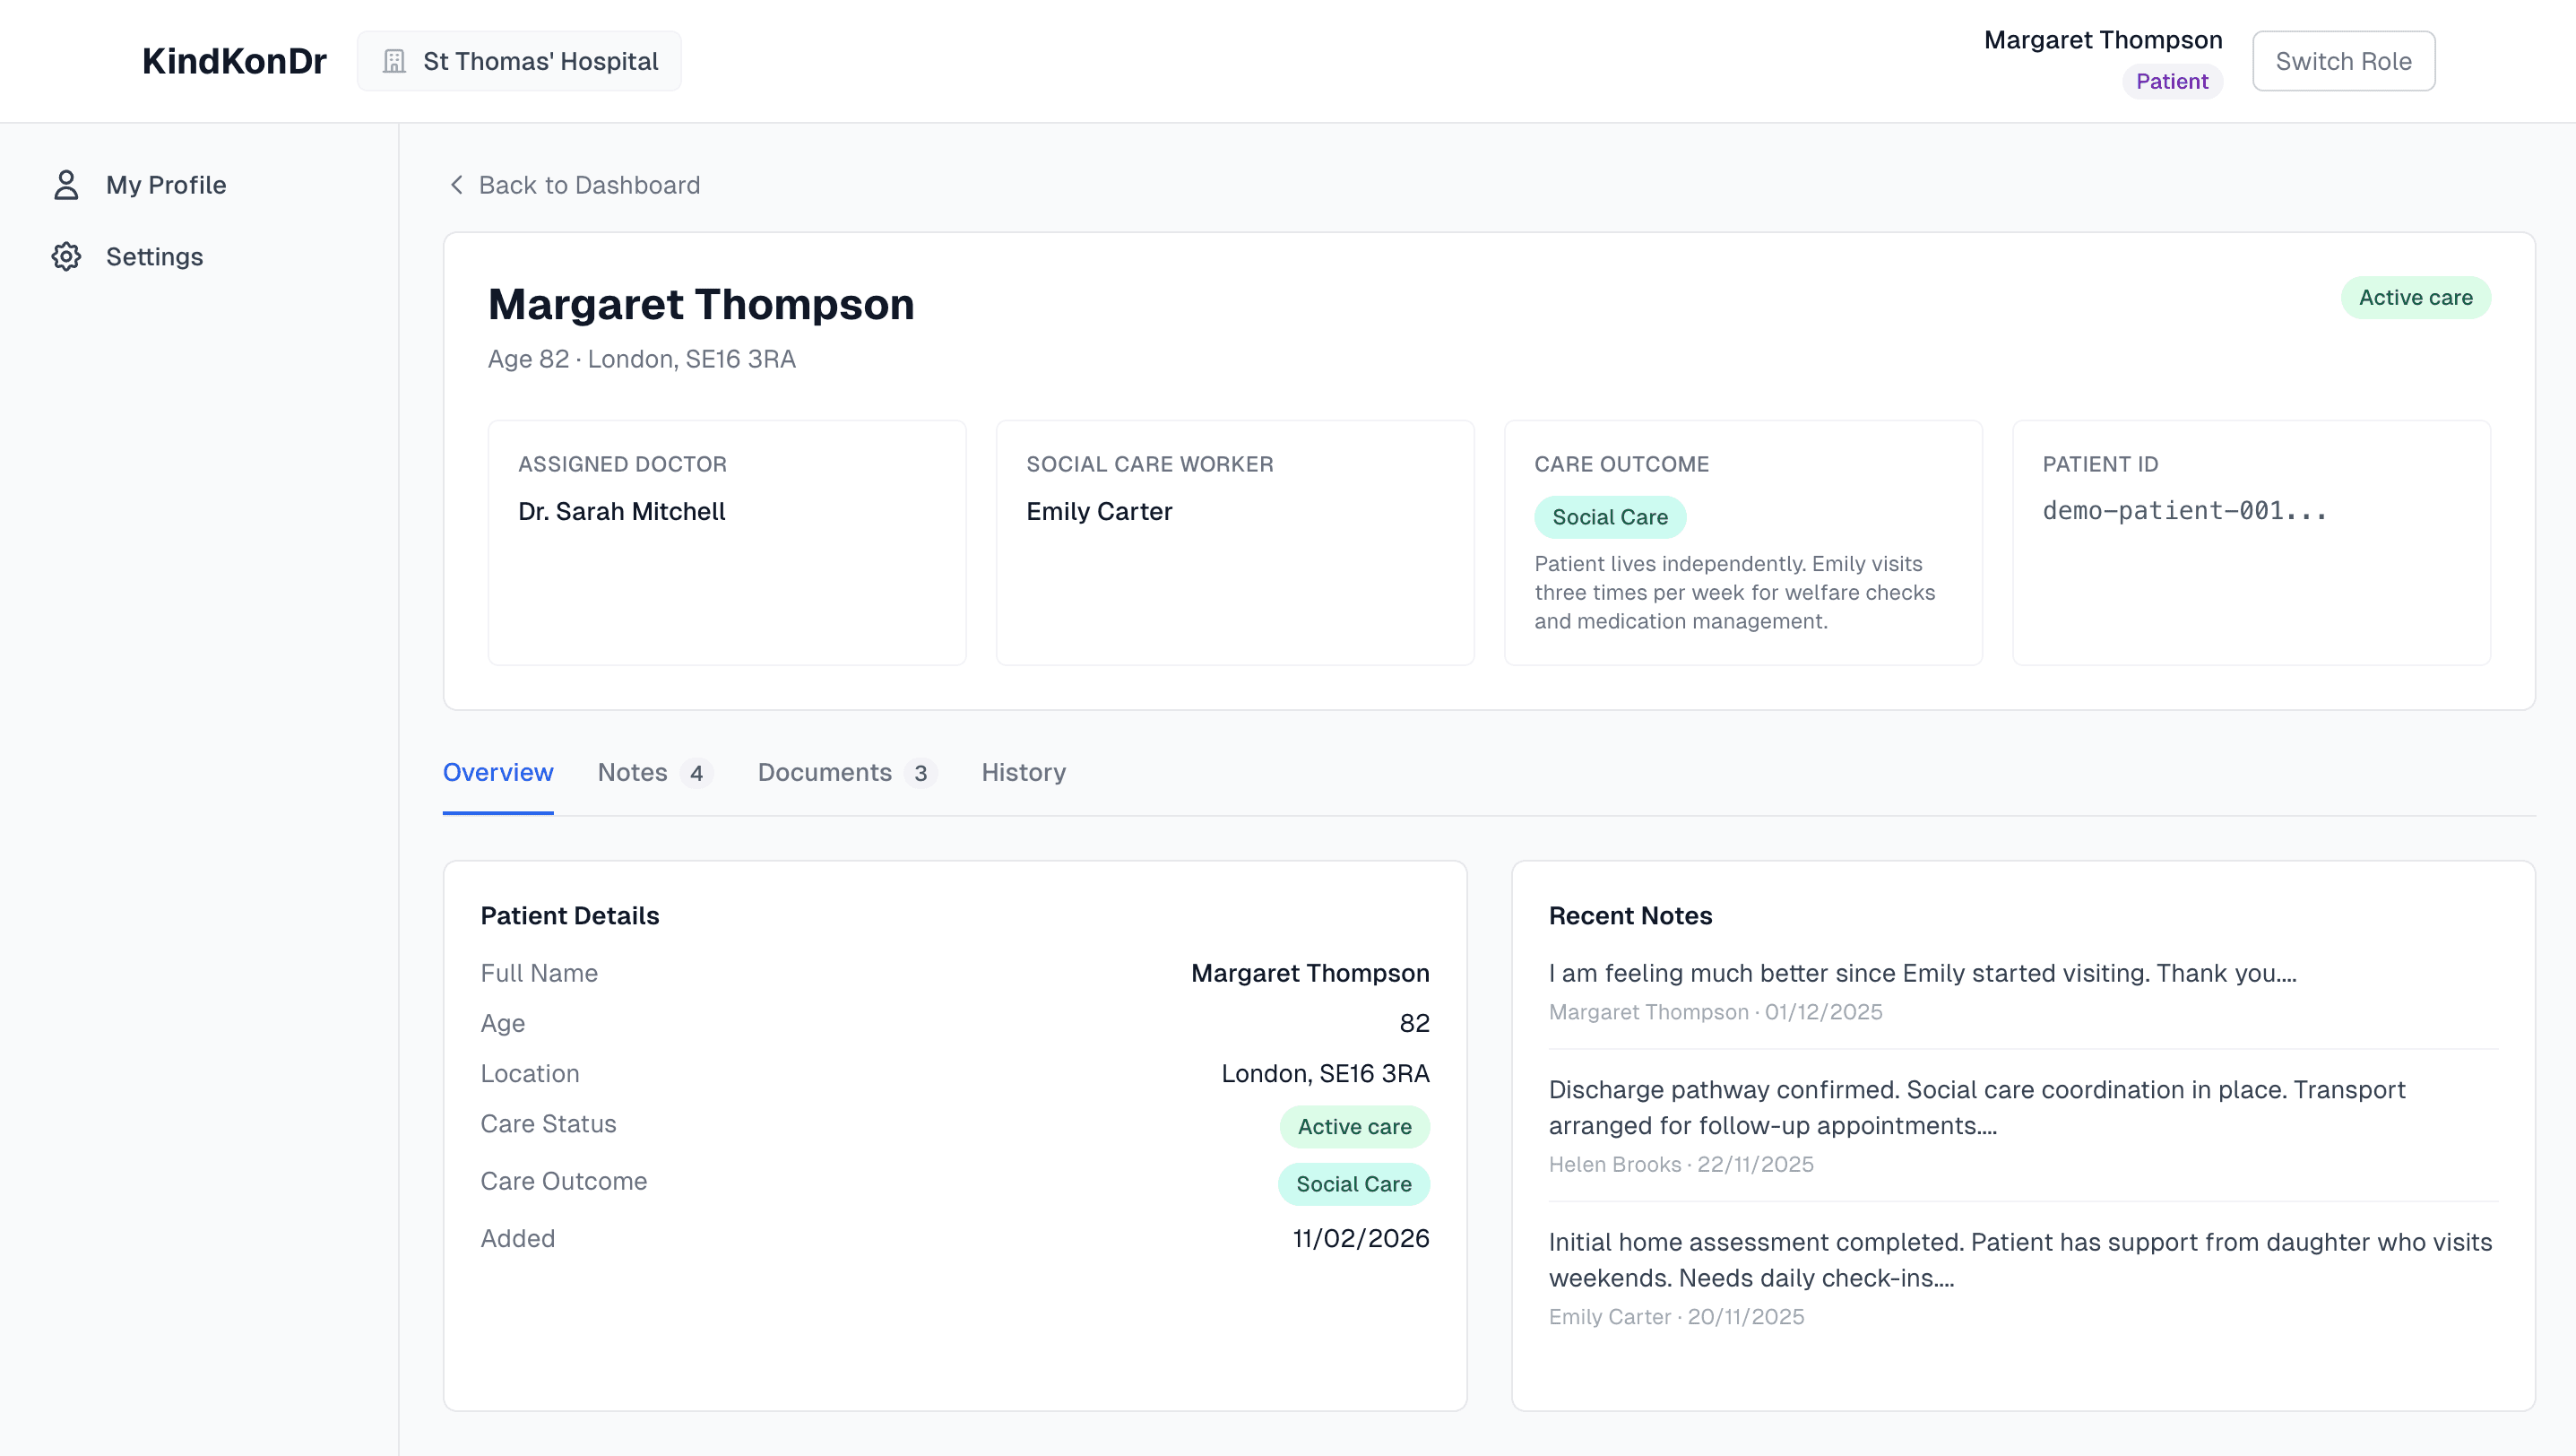This screenshot has height=1456, width=2576.
Task: Open Emily Carter's home assessment note
Action: 2019,1260
